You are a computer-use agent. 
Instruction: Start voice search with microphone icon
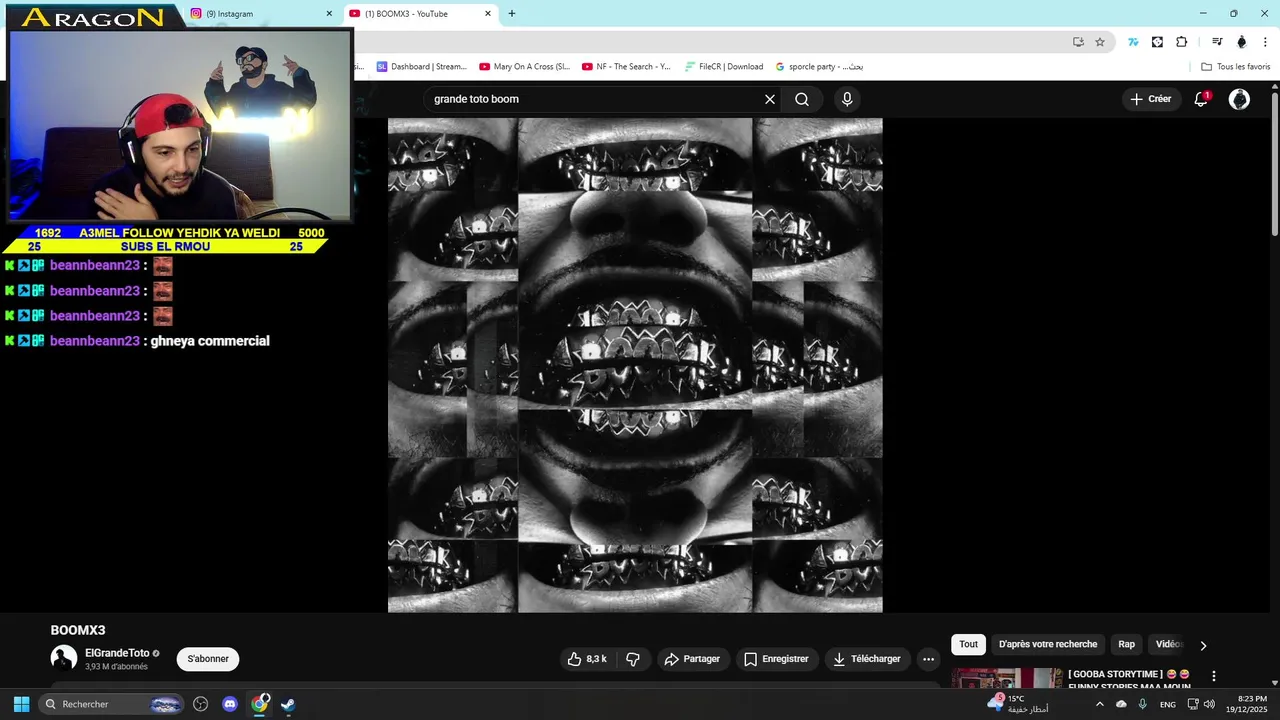(847, 99)
